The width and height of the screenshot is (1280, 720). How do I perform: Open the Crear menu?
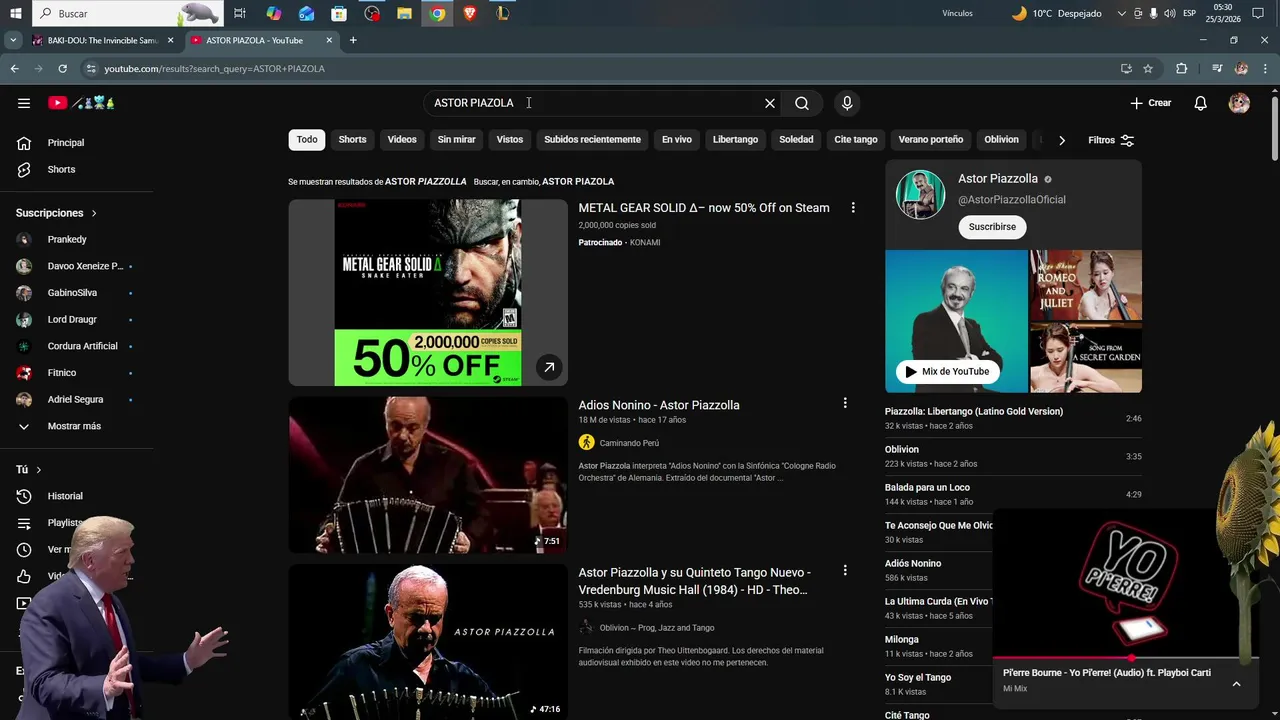pos(1150,103)
